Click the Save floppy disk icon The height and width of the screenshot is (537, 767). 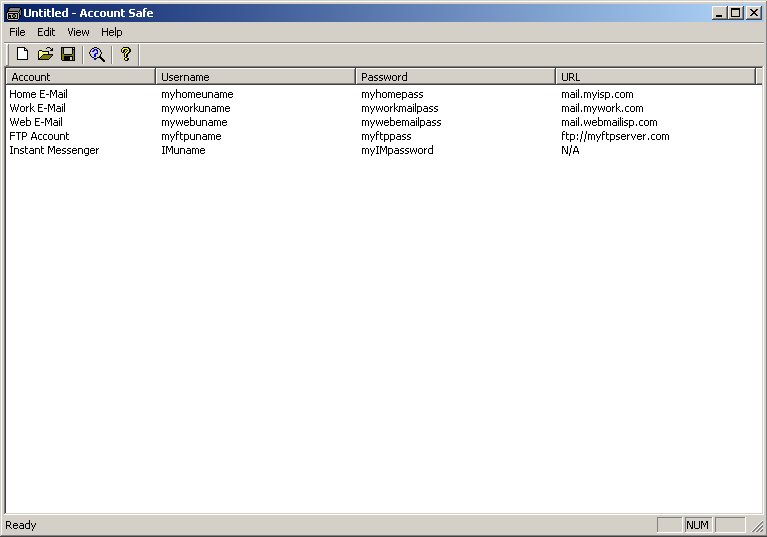point(68,54)
